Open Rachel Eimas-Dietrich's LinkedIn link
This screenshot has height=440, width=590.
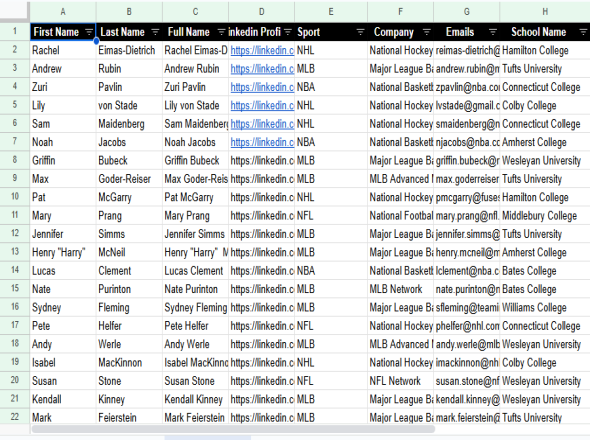[262, 50]
